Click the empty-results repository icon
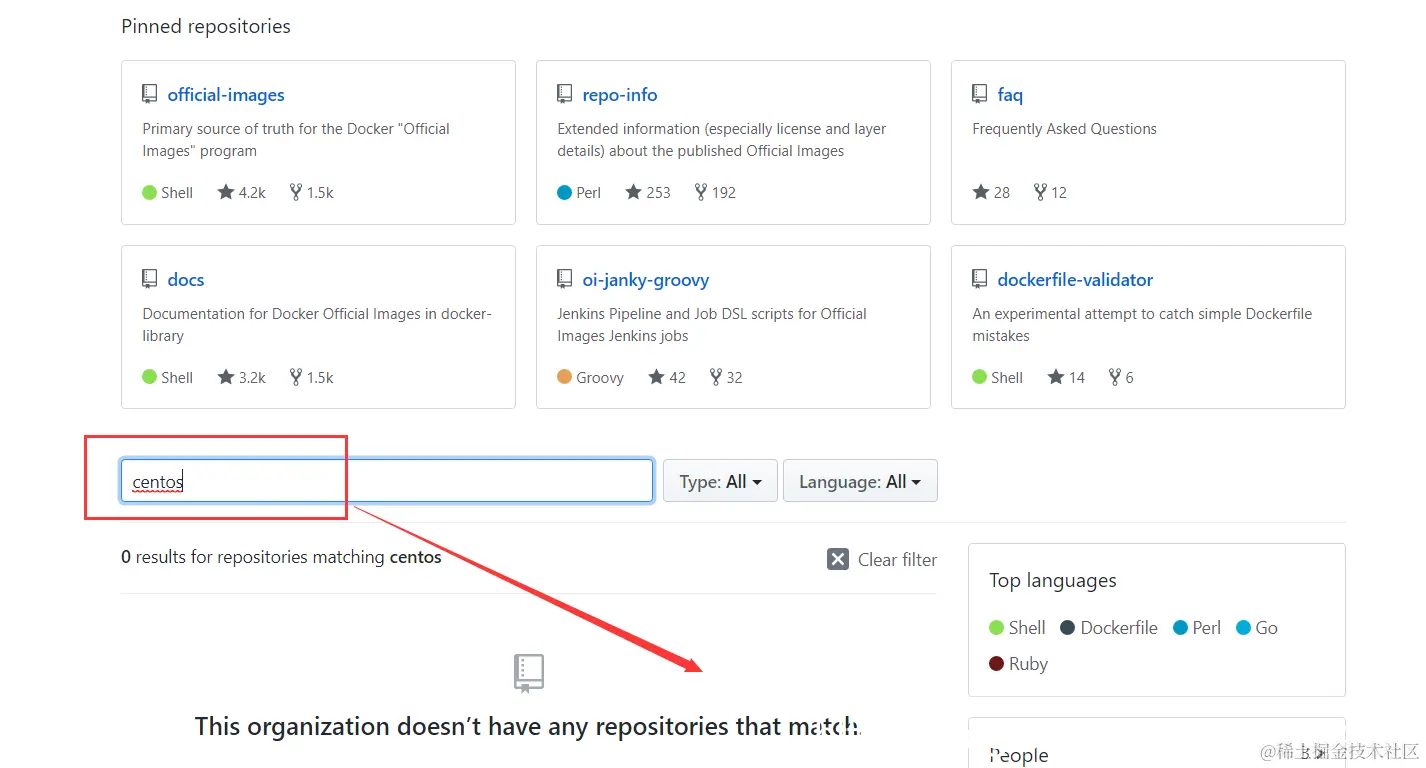1426x768 pixels. 529,673
